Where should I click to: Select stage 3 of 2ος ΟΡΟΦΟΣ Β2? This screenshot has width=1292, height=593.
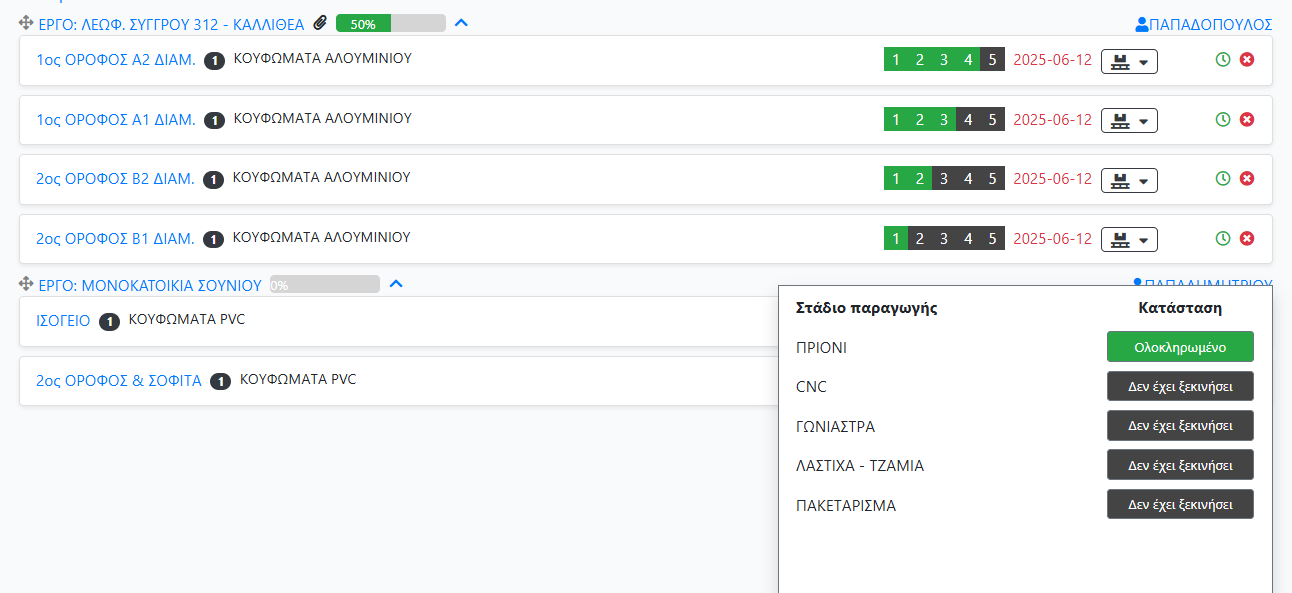pos(944,179)
